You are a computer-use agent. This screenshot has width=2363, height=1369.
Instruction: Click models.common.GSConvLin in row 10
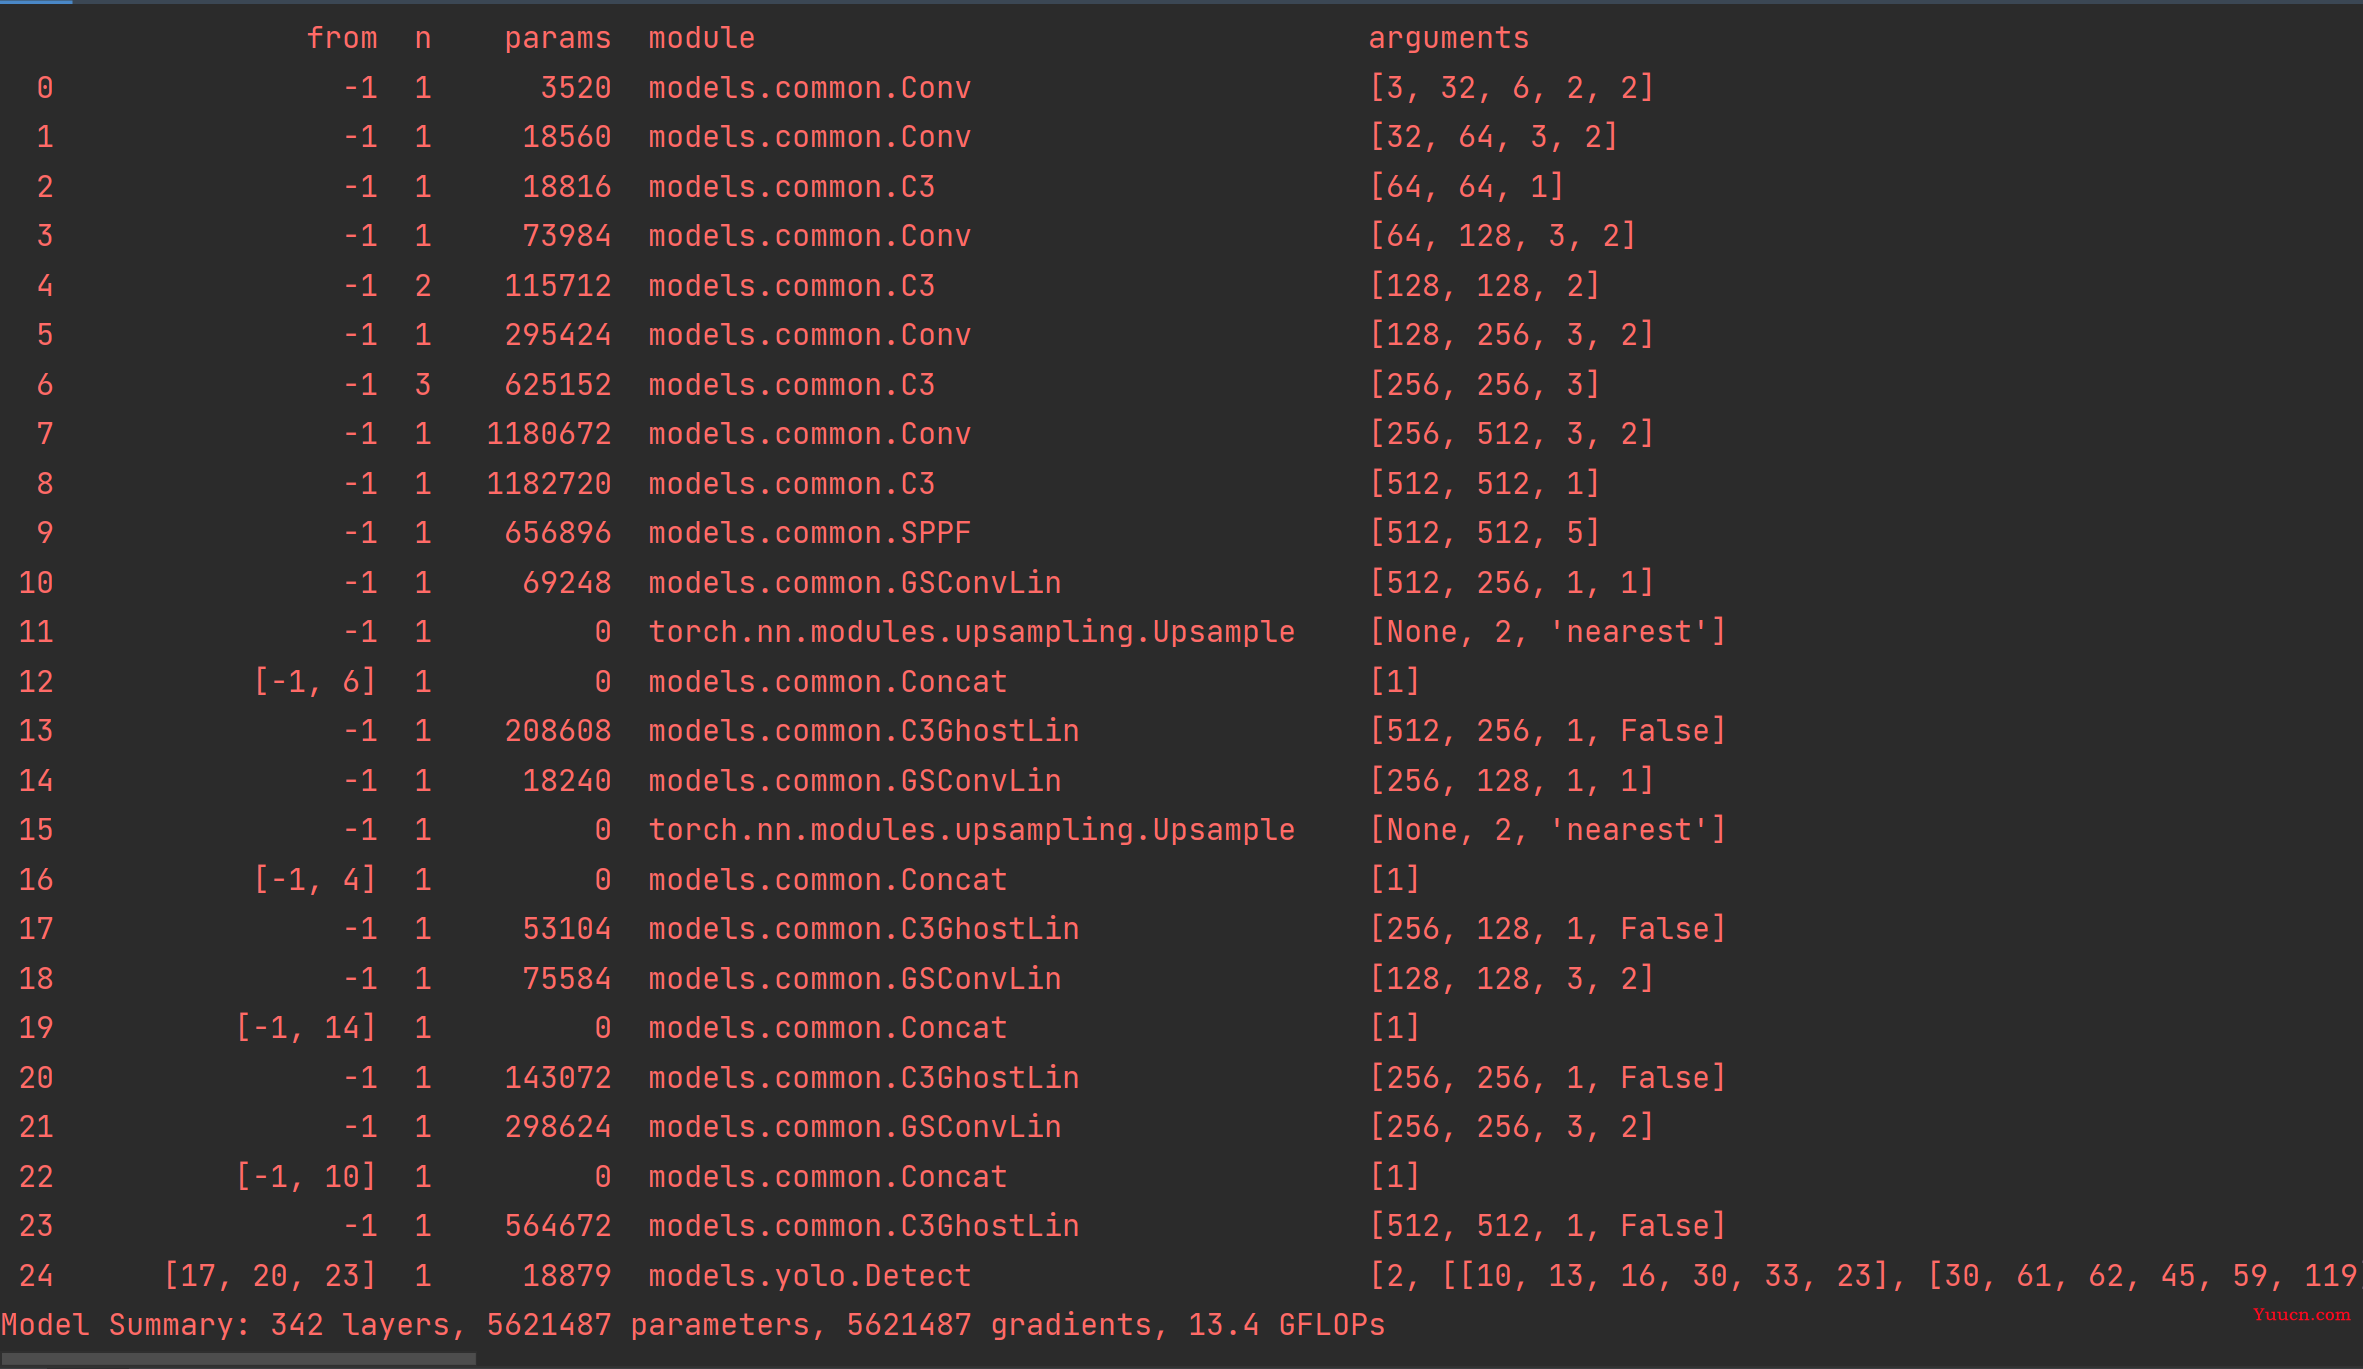pos(854,582)
